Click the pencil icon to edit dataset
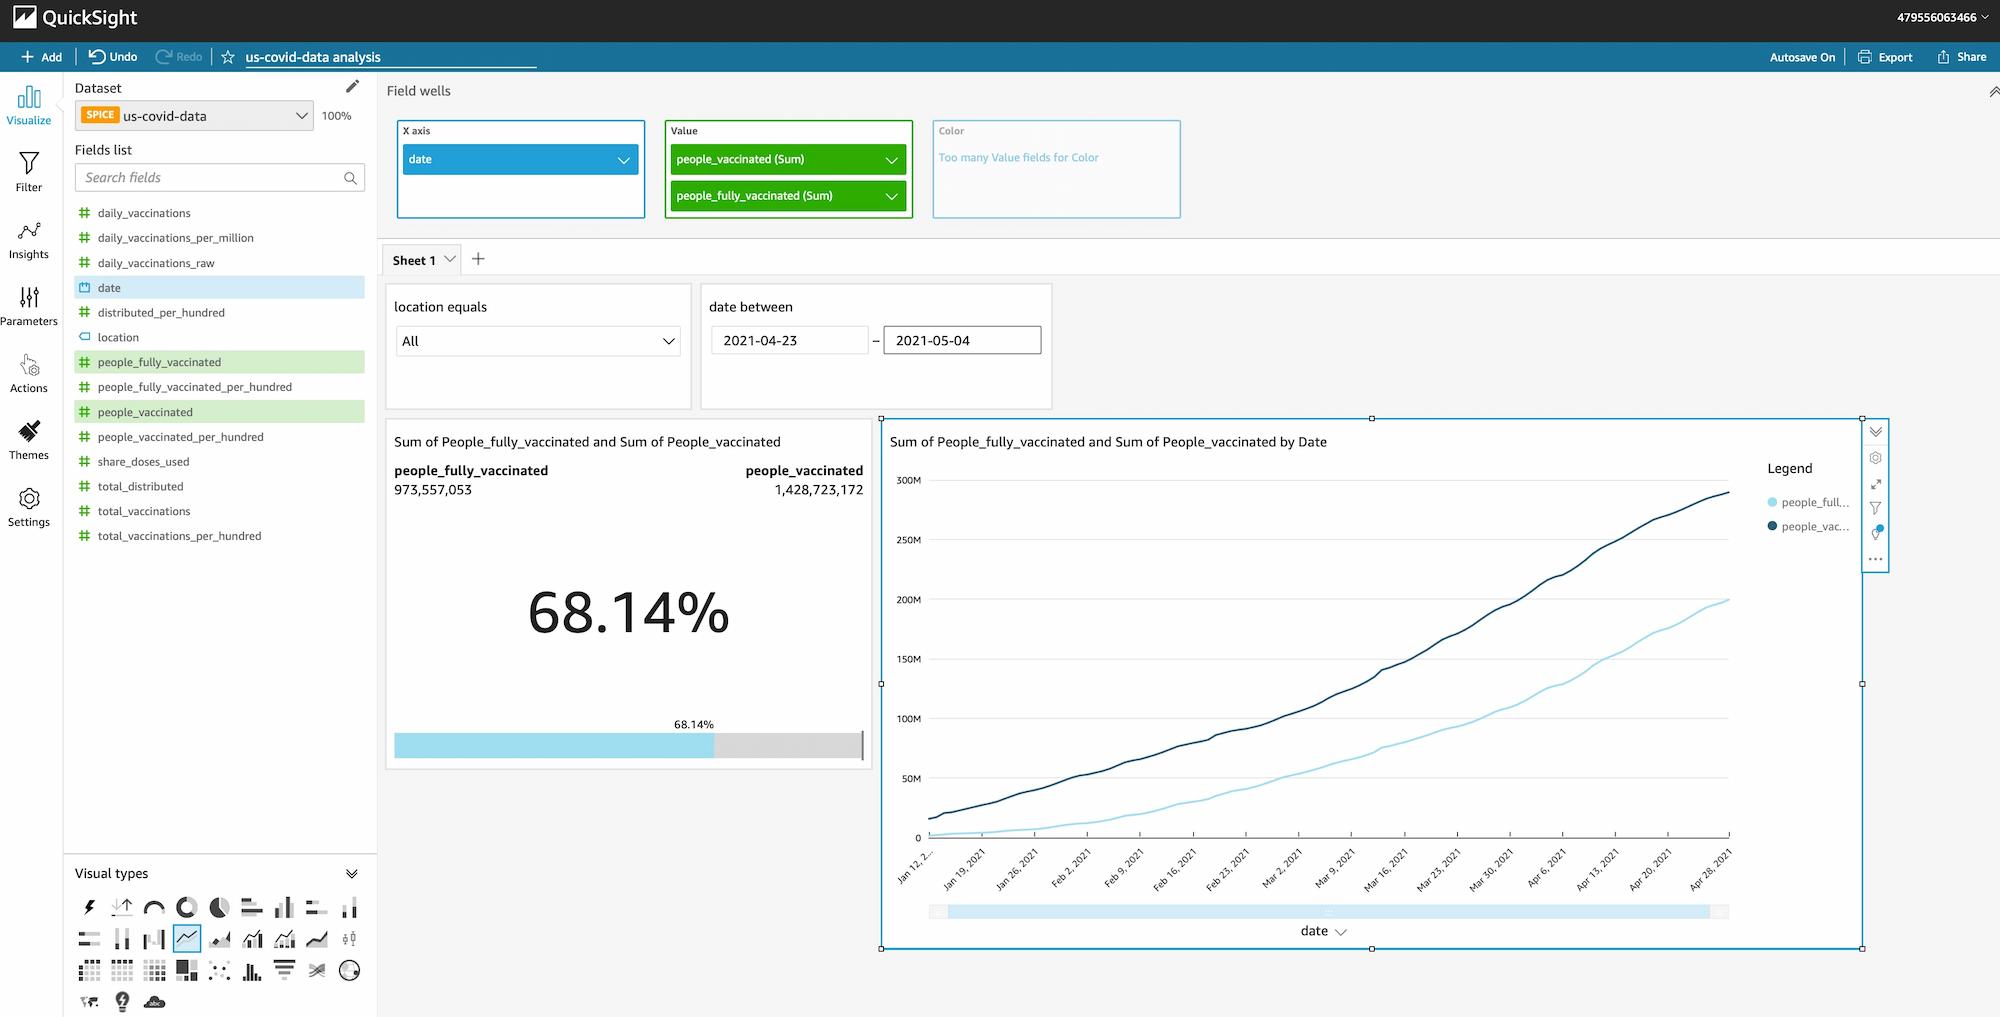This screenshot has width=2000, height=1017. pyautogui.click(x=352, y=87)
